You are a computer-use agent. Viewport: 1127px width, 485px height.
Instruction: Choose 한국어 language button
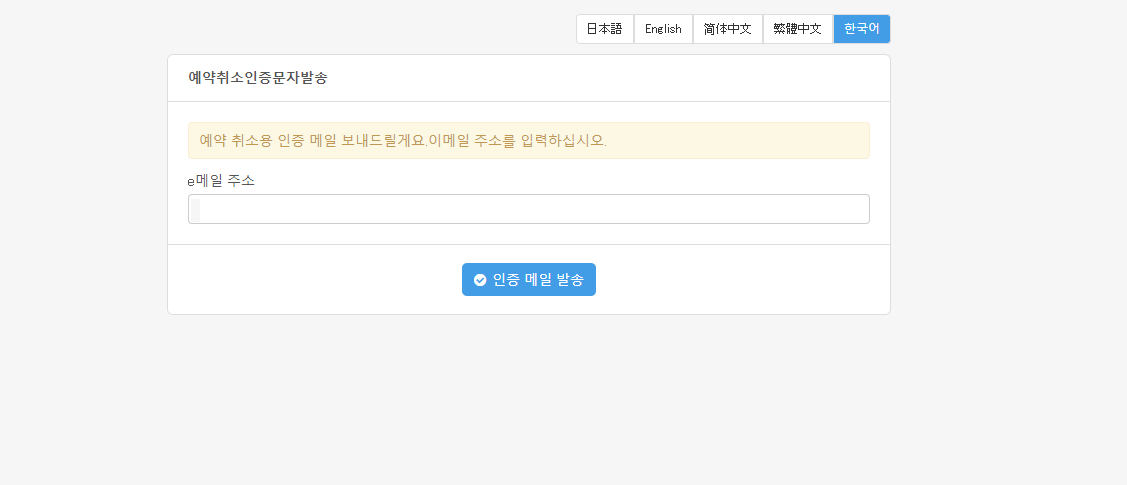[x=861, y=29]
